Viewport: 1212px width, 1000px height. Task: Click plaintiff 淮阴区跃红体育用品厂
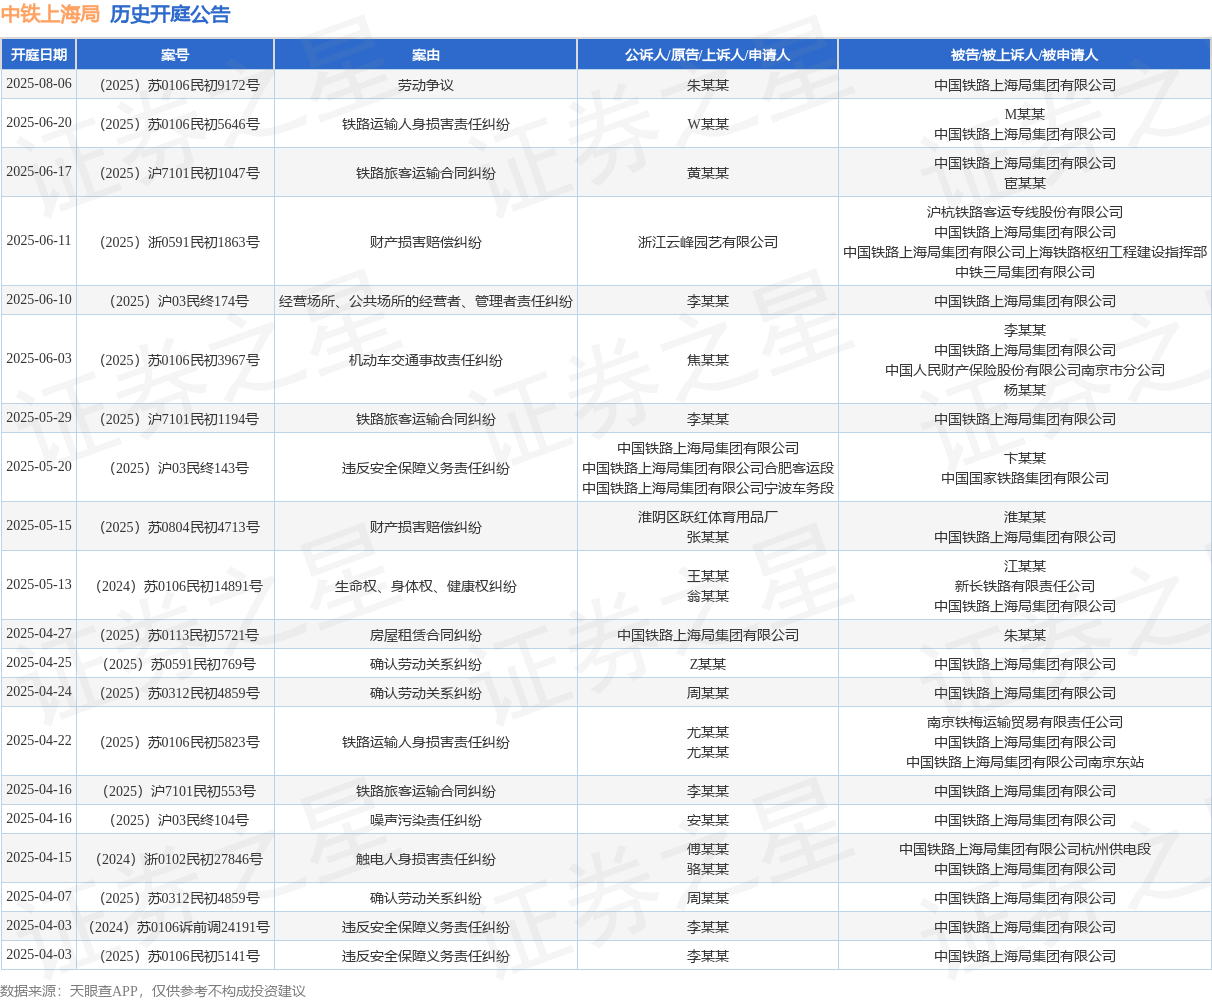(x=707, y=517)
